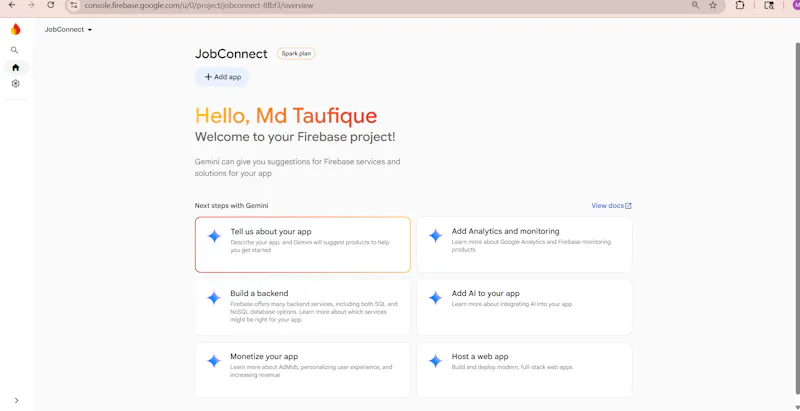Click the site info icon in address bar
The height and width of the screenshot is (411, 800).
[74, 5]
